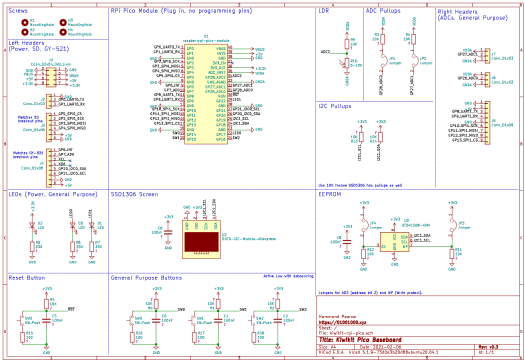
Task: Click the JP3 jumper in EEPROM section
Action: 452,224
